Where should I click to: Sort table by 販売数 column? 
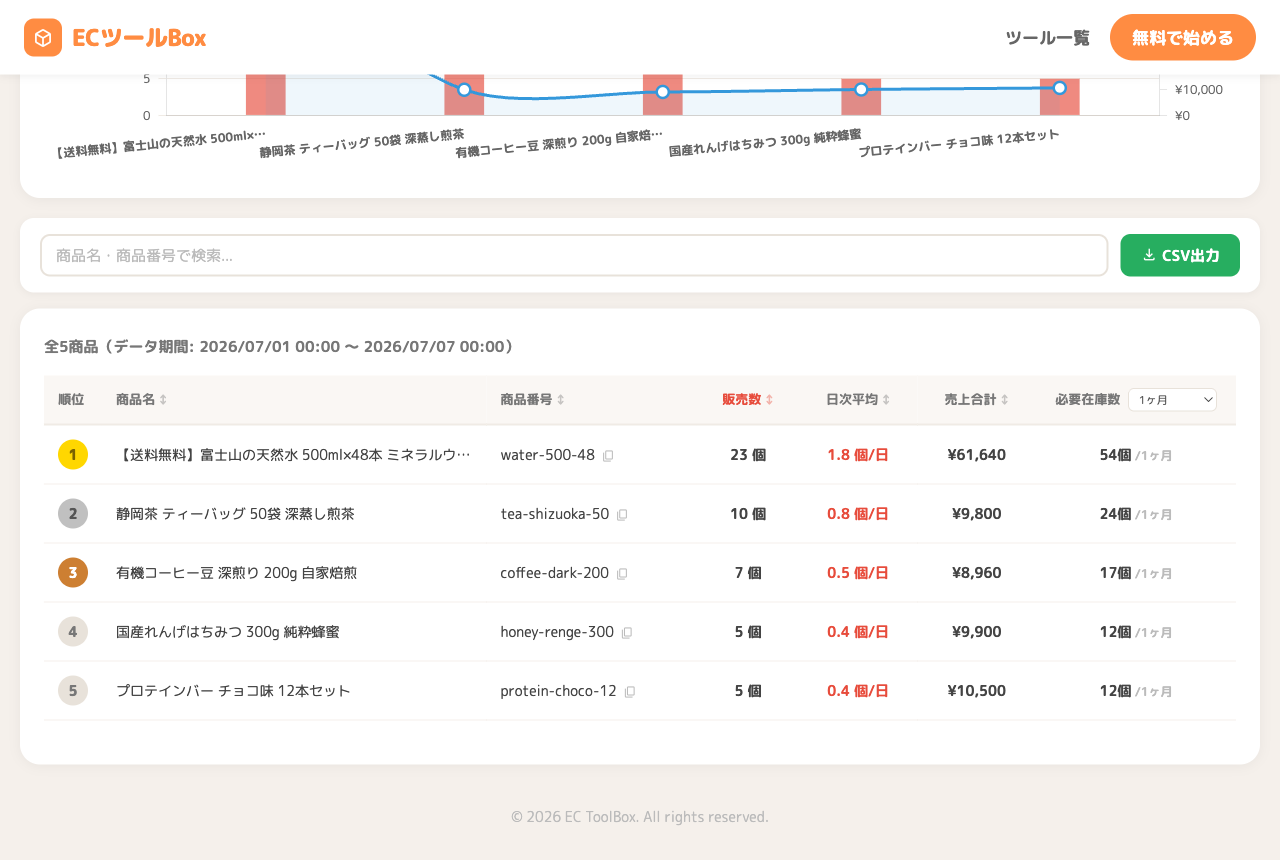[x=748, y=400]
